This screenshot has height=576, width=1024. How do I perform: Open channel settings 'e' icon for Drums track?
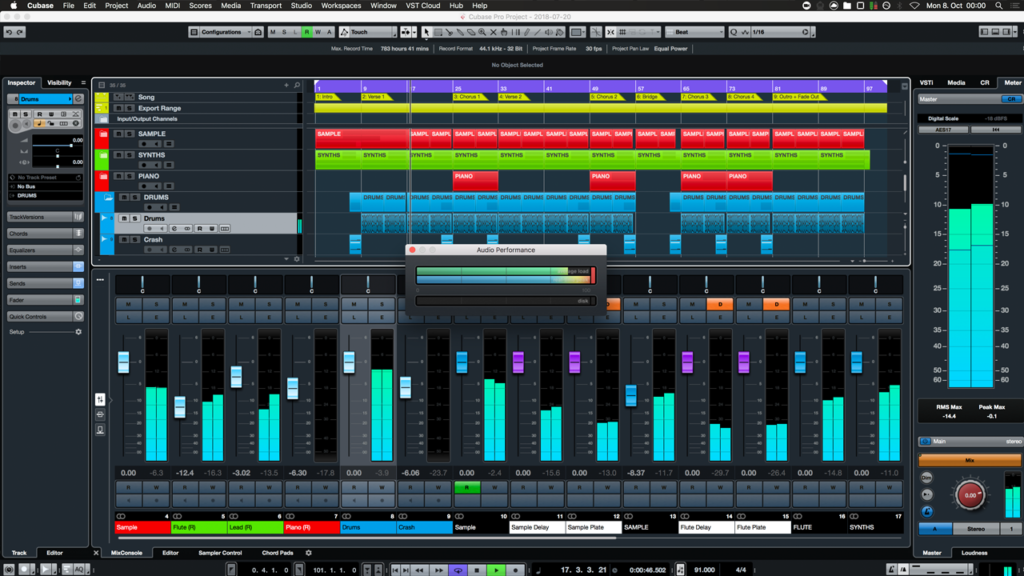(174, 228)
